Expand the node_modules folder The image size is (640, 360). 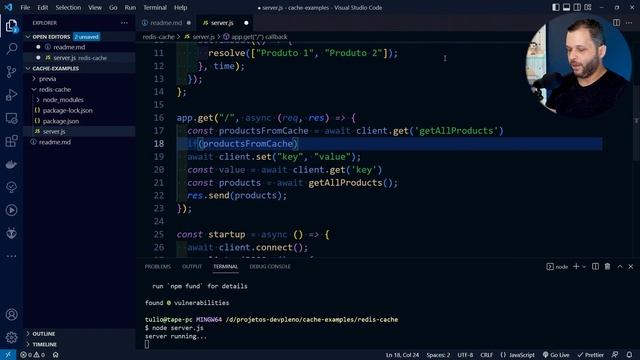(x=63, y=100)
